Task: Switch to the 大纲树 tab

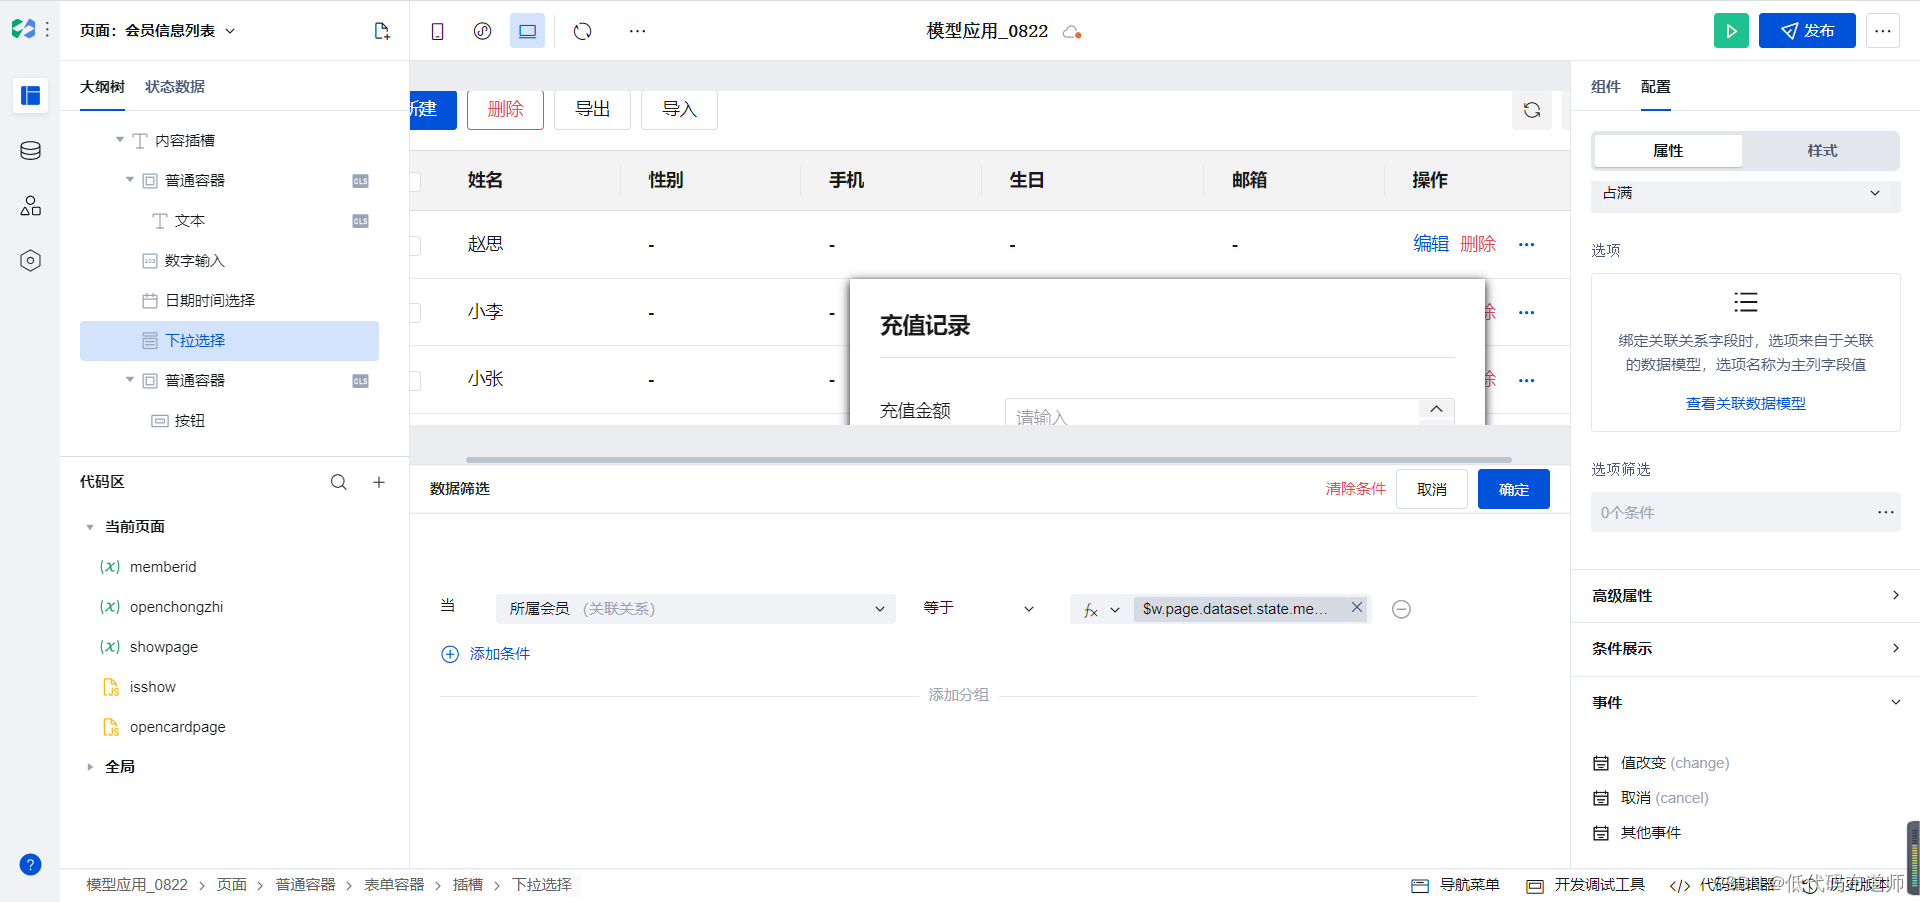Action: click(x=102, y=87)
